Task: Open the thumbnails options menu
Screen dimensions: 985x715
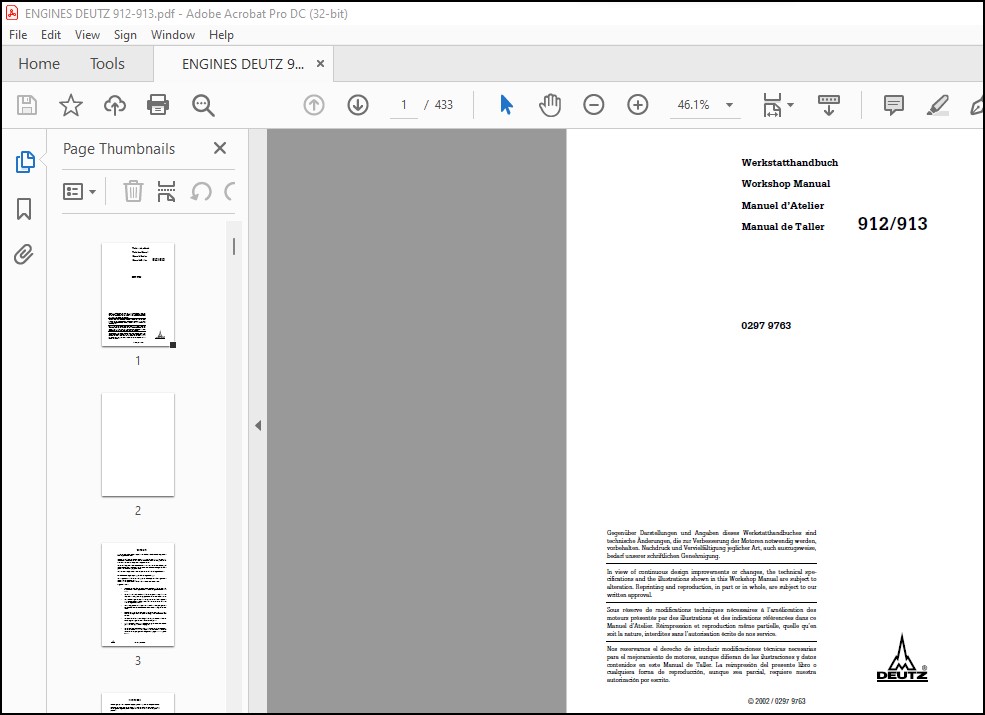Action: pyautogui.click(x=79, y=191)
